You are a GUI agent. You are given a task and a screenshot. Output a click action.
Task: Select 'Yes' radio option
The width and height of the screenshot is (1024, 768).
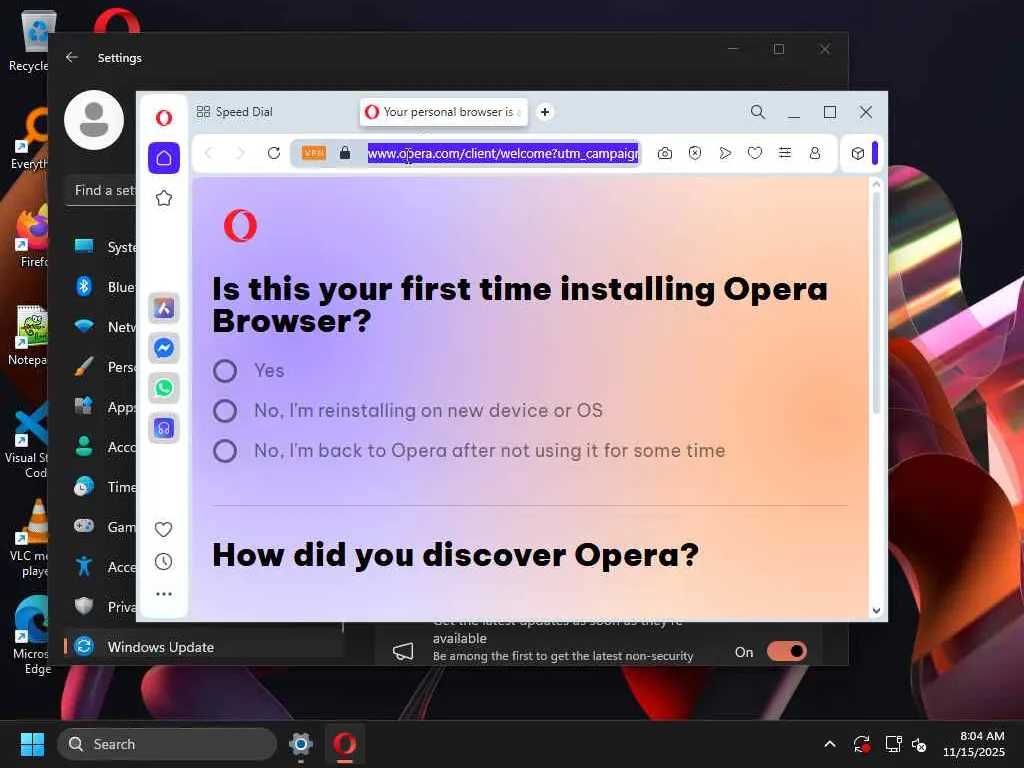(x=225, y=371)
